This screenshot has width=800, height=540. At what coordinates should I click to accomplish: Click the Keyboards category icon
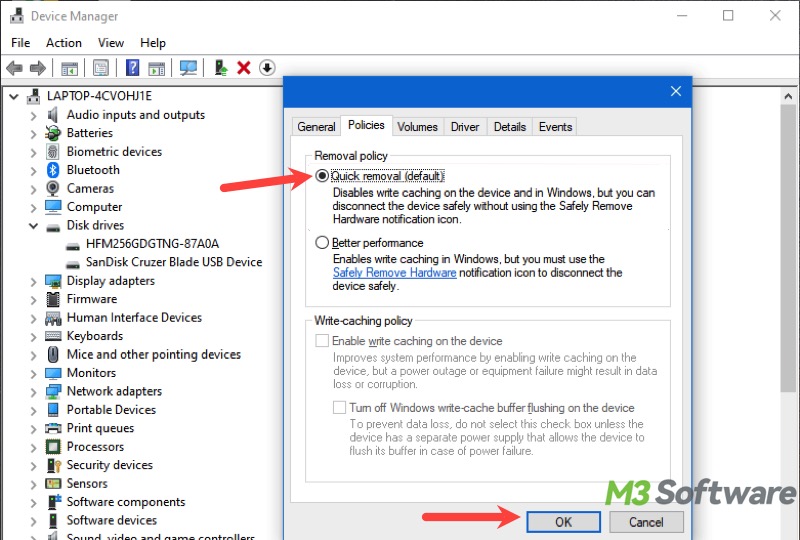point(53,336)
